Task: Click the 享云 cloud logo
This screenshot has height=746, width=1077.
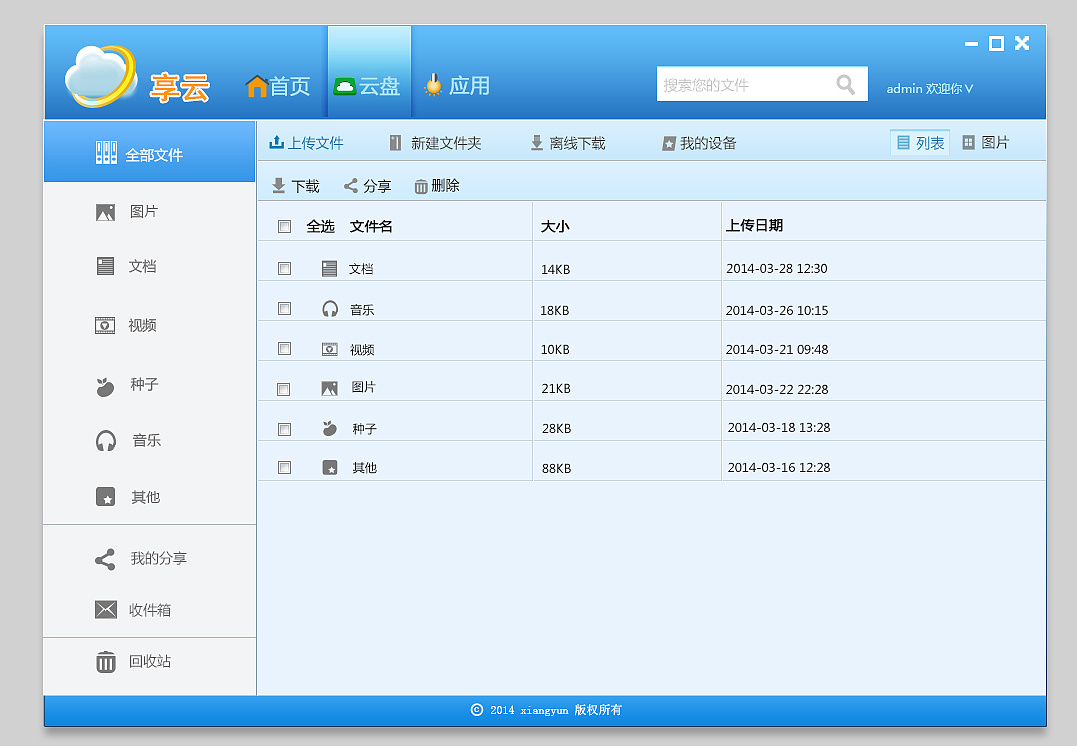Action: pos(137,78)
